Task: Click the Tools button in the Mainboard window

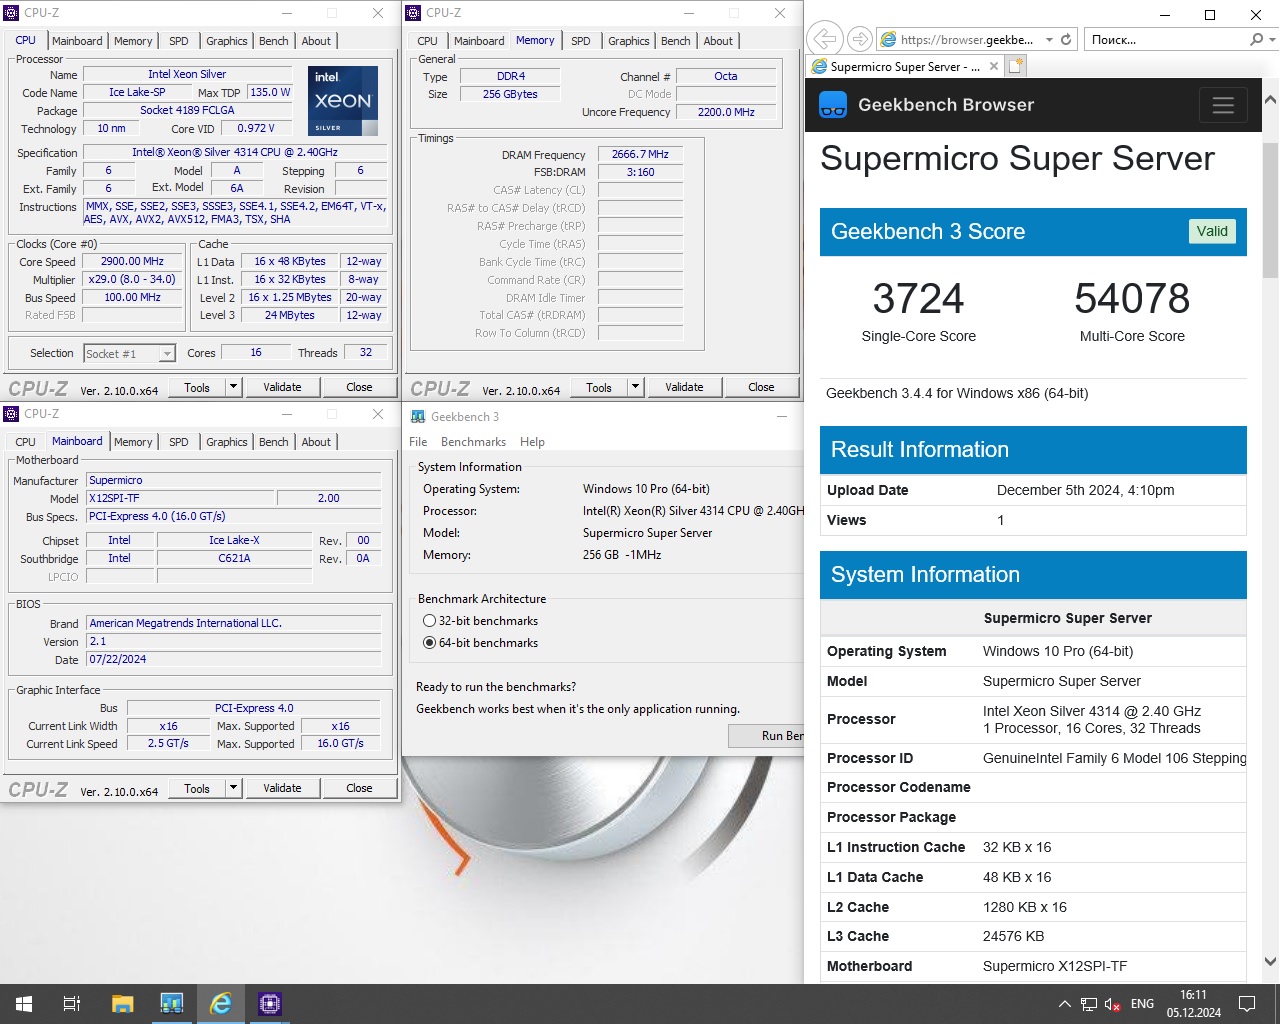Action: point(197,788)
